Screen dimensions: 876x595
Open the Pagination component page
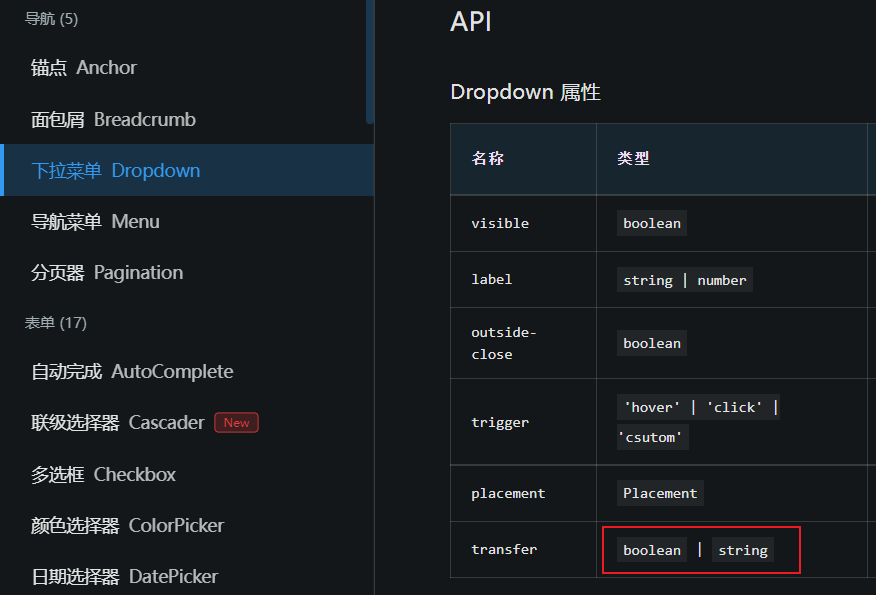pos(105,272)
